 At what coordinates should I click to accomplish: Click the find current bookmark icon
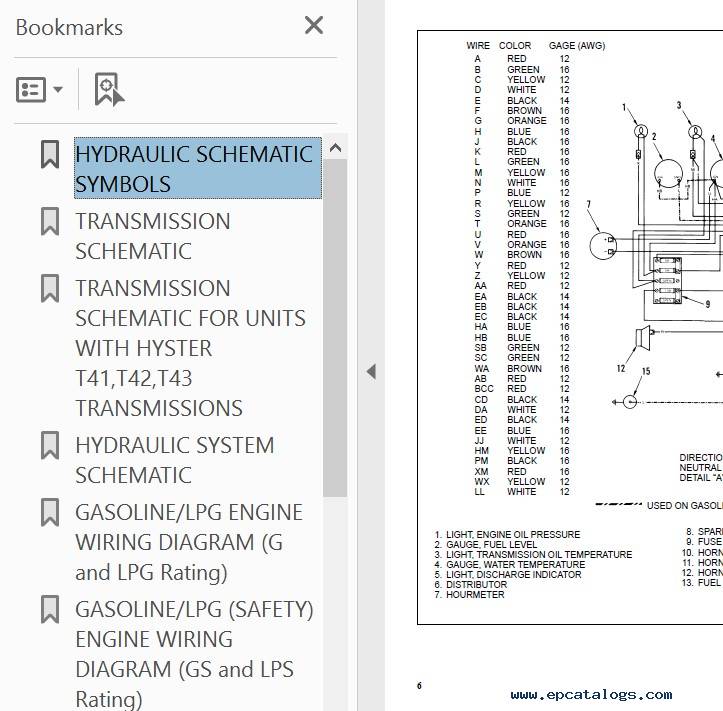[109, 89]
